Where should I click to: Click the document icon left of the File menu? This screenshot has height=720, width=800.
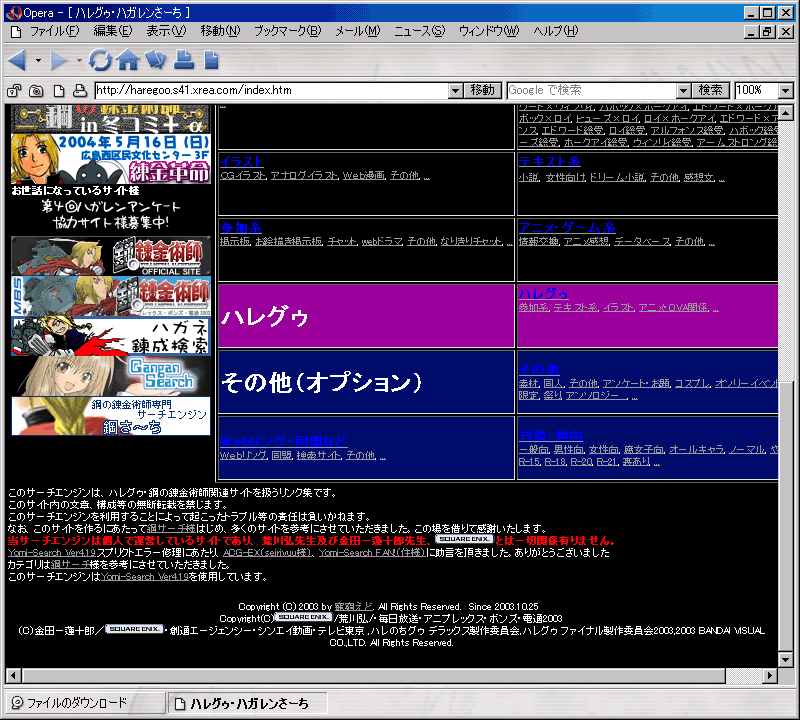click(16, 32)
